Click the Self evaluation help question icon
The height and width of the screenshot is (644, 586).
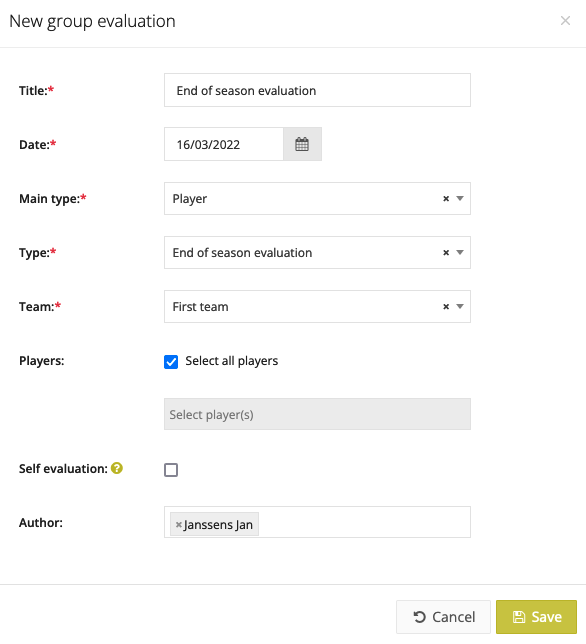[117, 468]
